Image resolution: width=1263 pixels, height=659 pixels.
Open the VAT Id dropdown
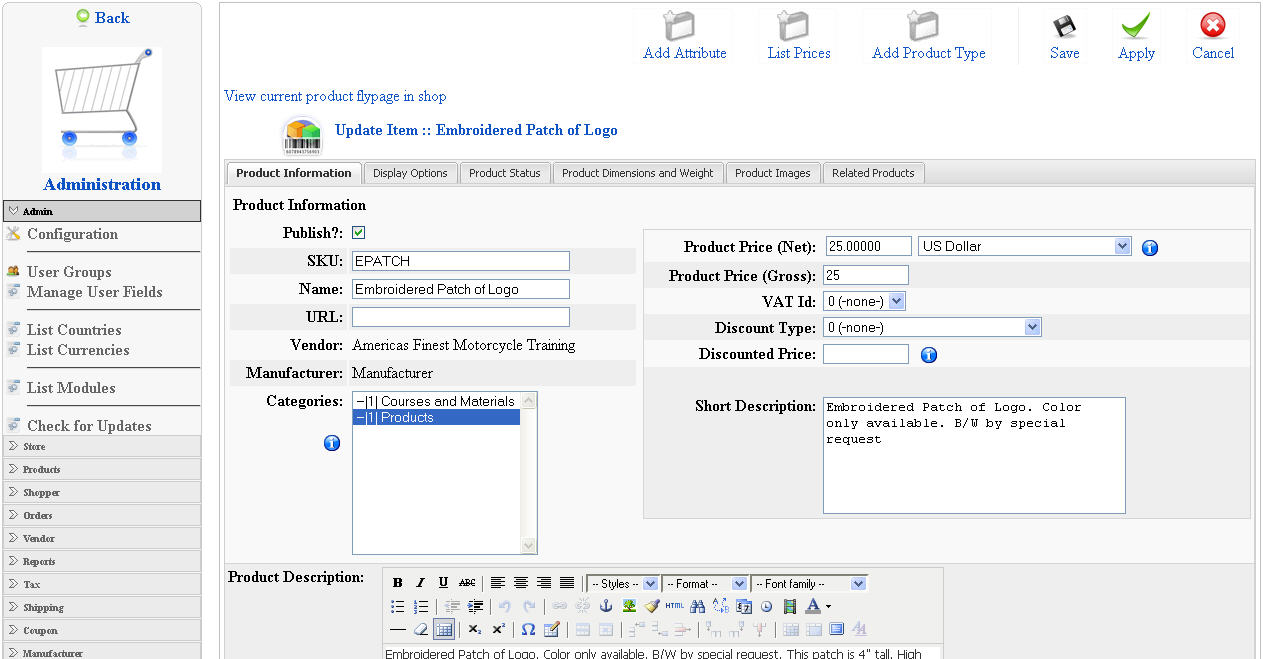(x=865, y=301)
